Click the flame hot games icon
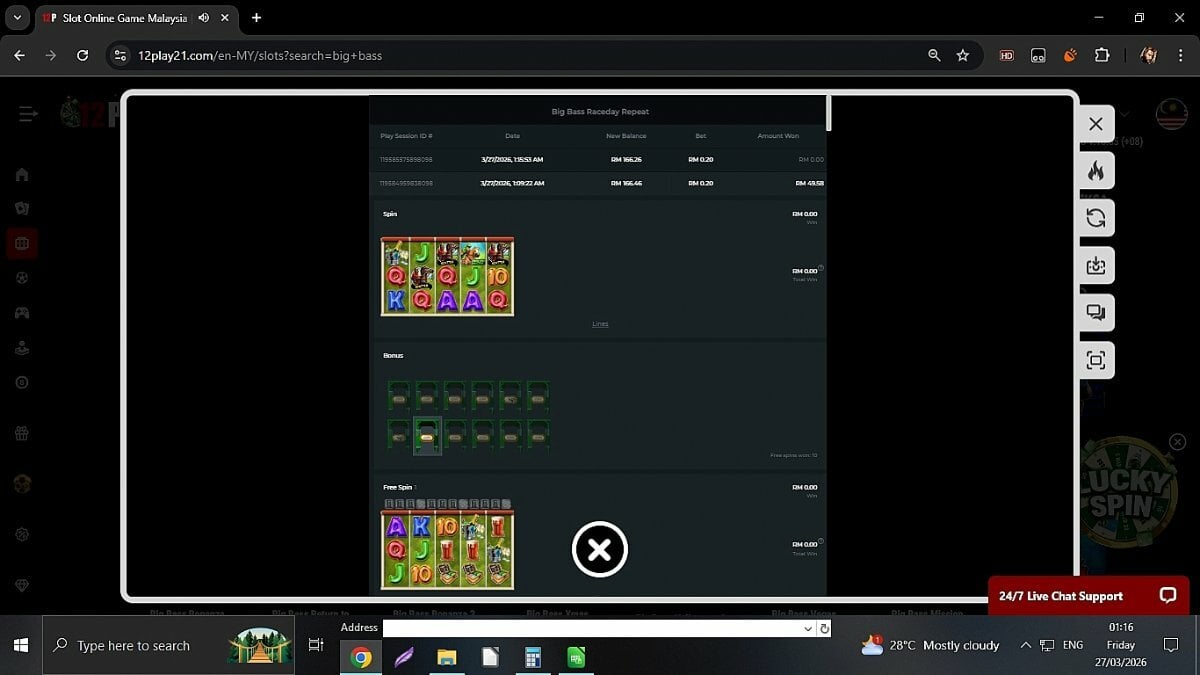Image resolution: width=1200 pixels, height=675 pixels. [x=1096, y=171]
